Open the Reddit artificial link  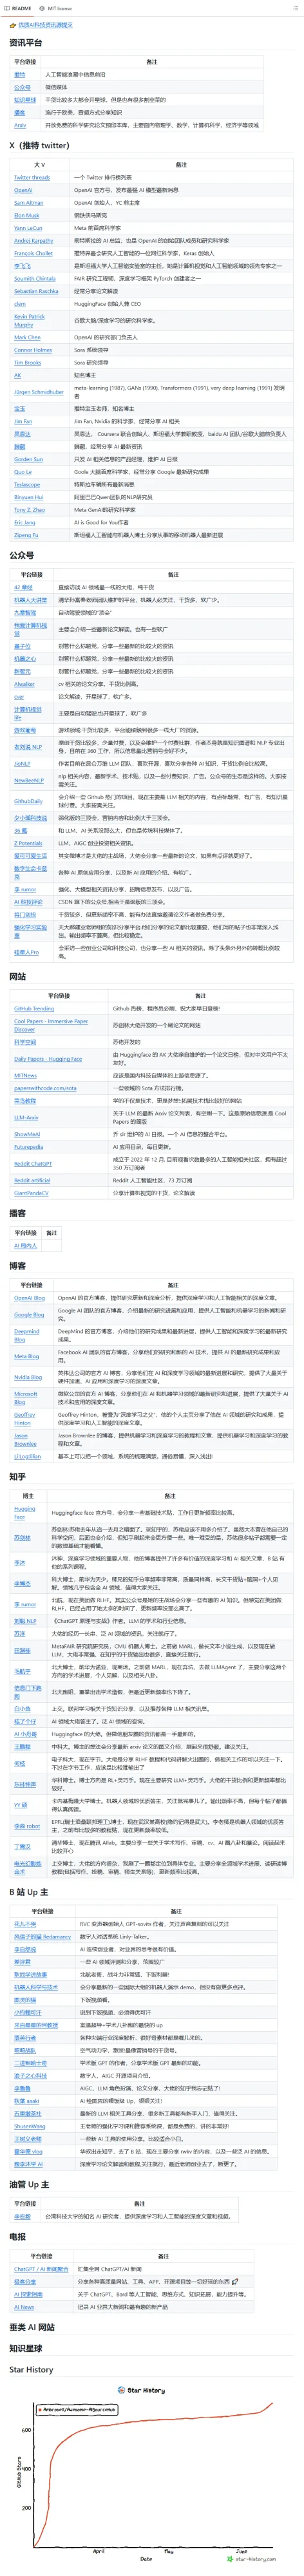point(32,1180)
